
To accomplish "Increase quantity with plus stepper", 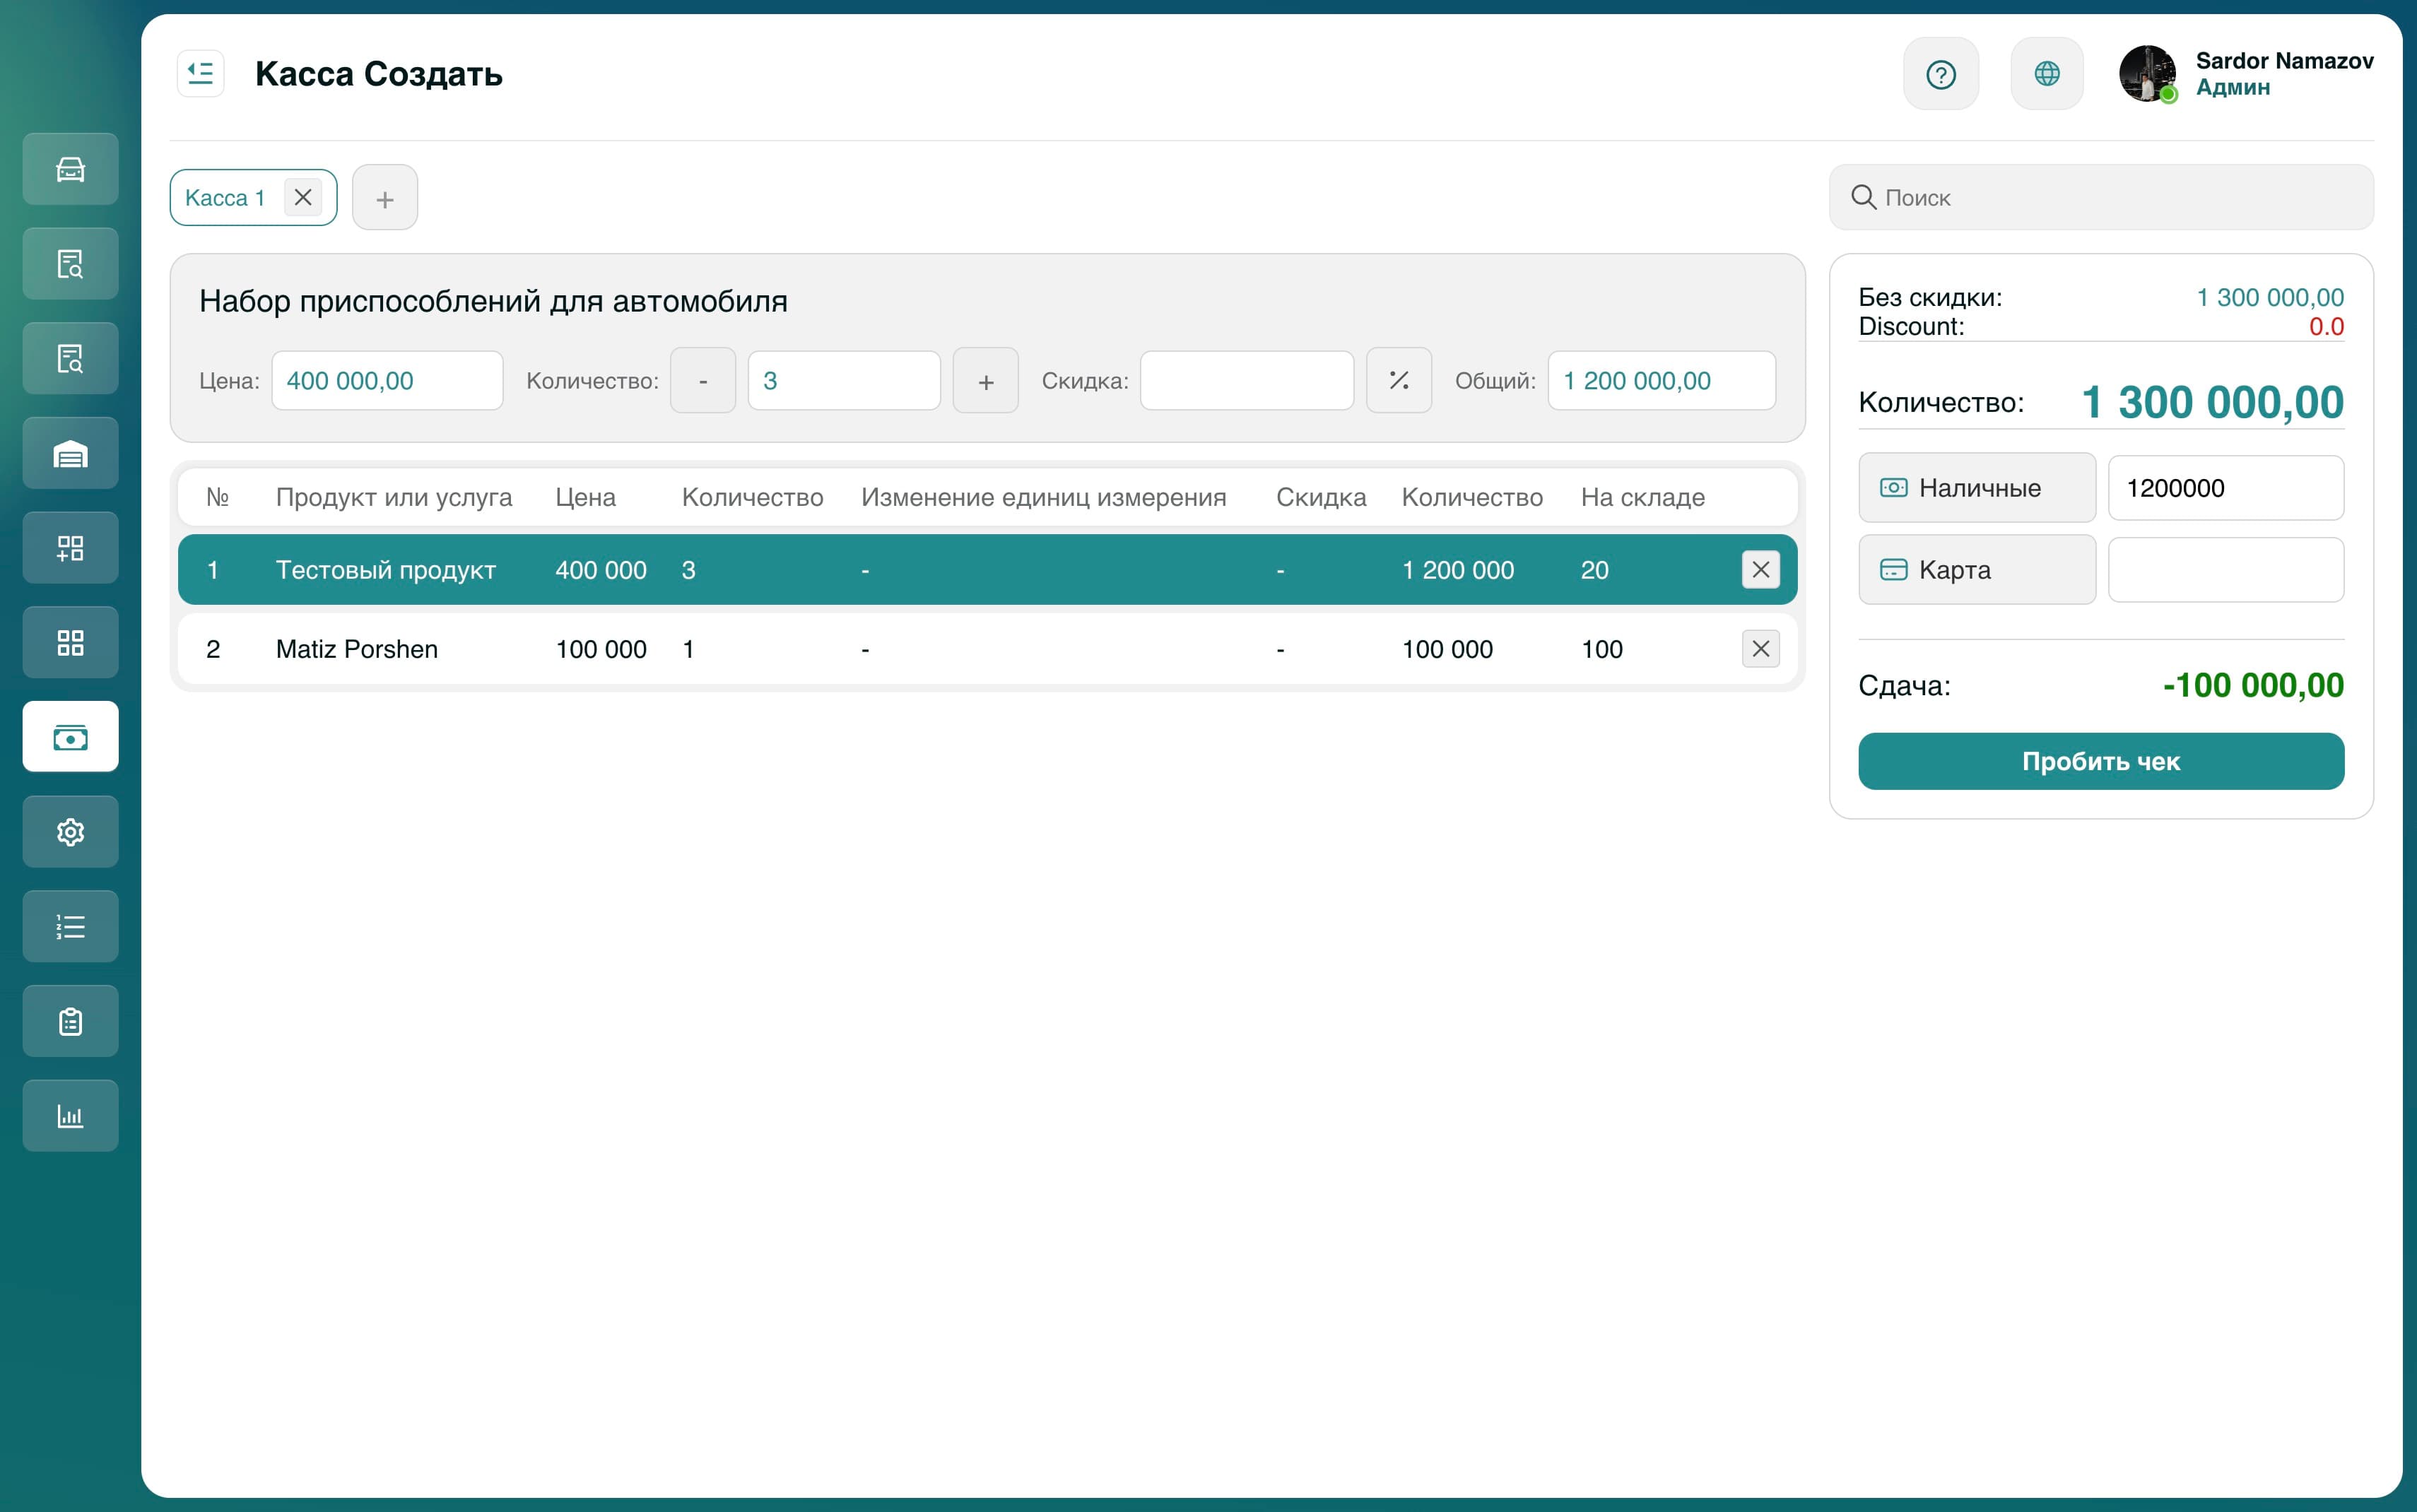I will (x=985, y=381).
